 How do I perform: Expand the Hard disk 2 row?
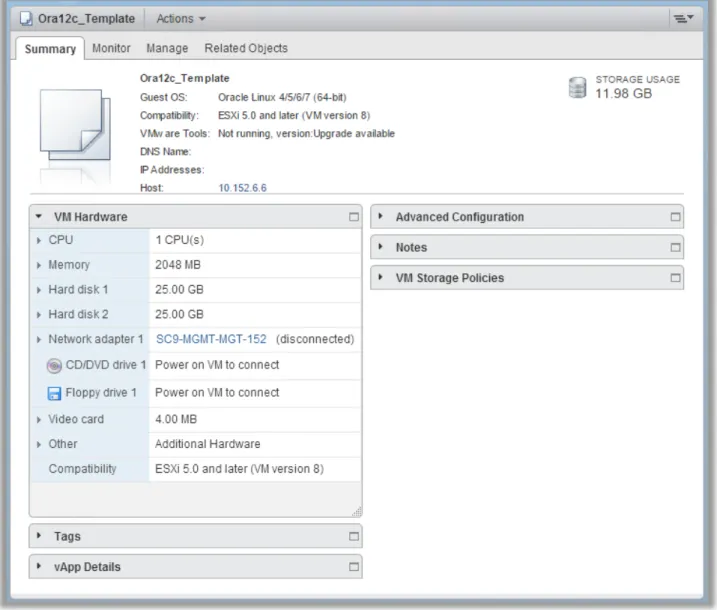coord(38,315)
